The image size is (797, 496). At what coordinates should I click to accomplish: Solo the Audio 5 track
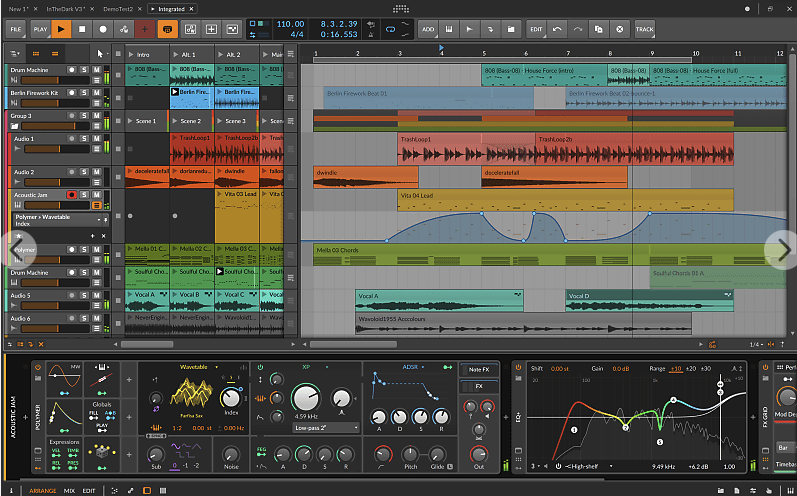tap(84, 295)
